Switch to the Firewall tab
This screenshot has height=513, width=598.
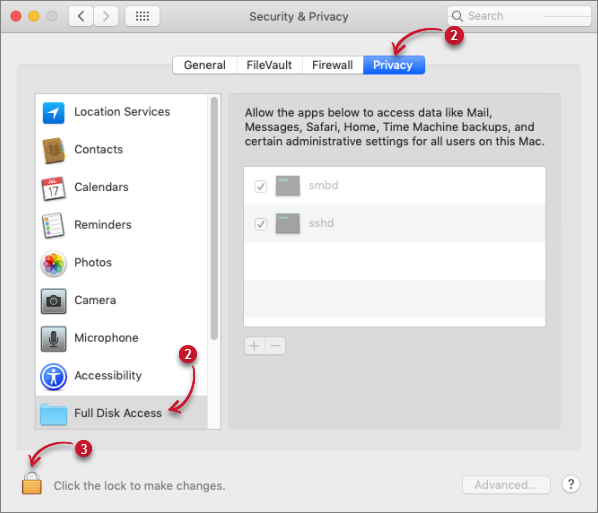tap(333, 65)
